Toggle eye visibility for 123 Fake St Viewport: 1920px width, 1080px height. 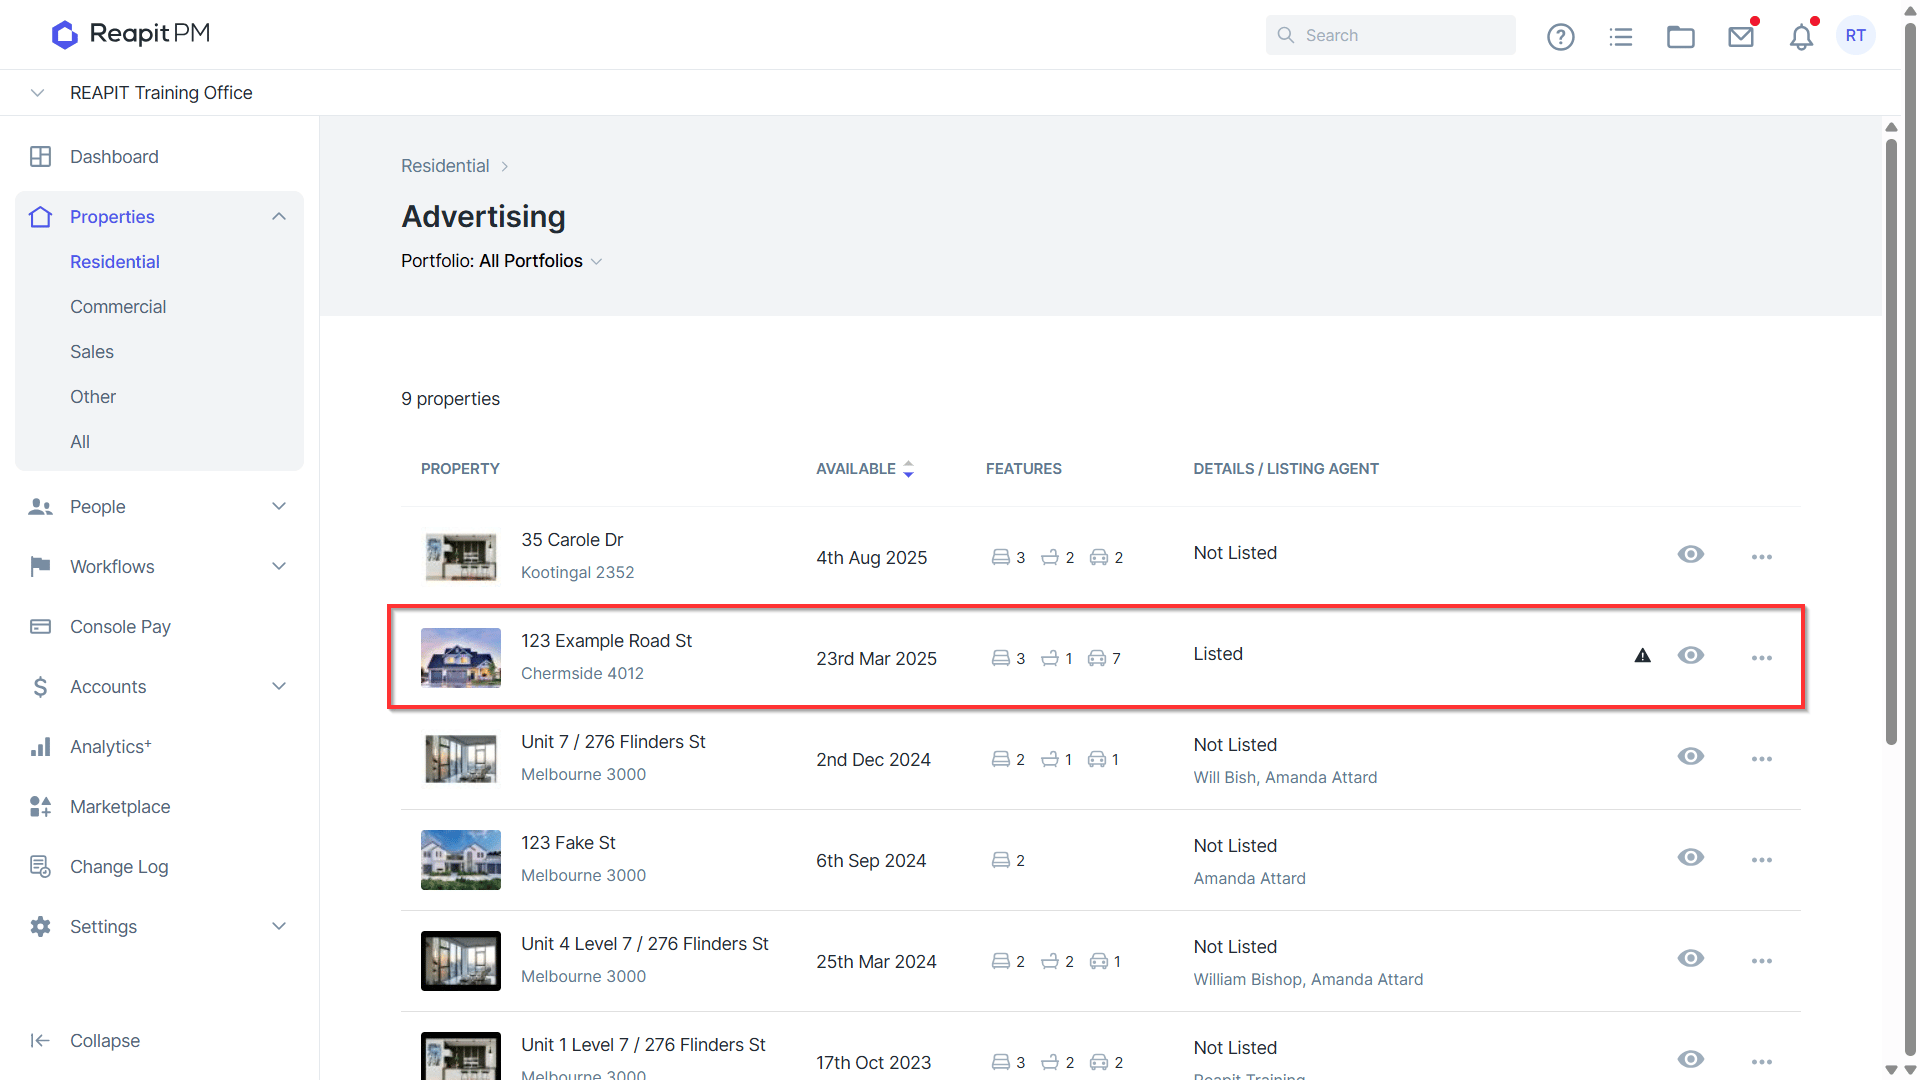(x=1691, y=857)
